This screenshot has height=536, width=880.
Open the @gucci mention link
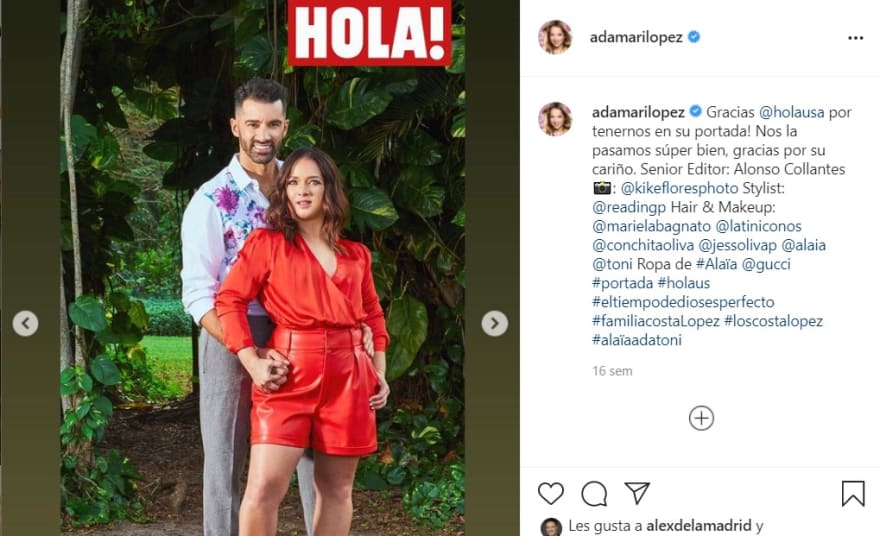coord(766,264)
